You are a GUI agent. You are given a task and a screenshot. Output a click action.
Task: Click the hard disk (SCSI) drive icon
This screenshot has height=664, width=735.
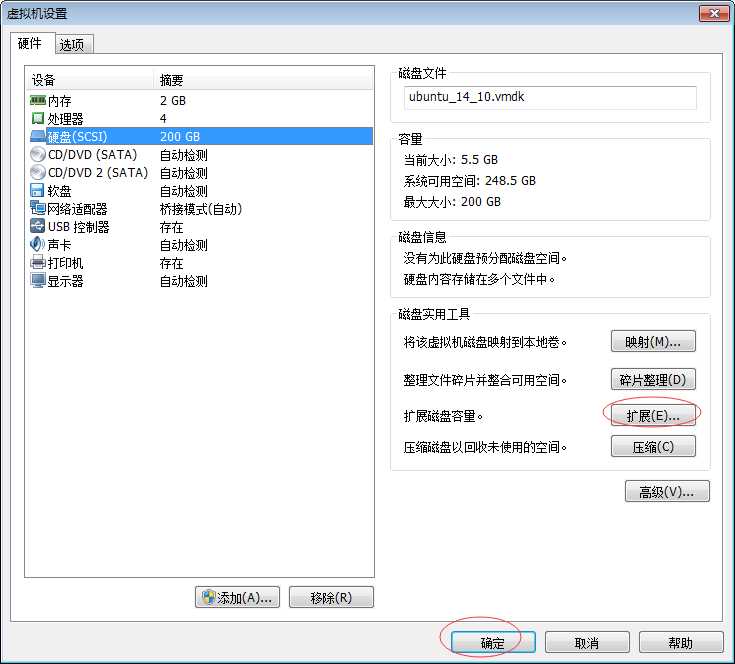click(38, 136)
